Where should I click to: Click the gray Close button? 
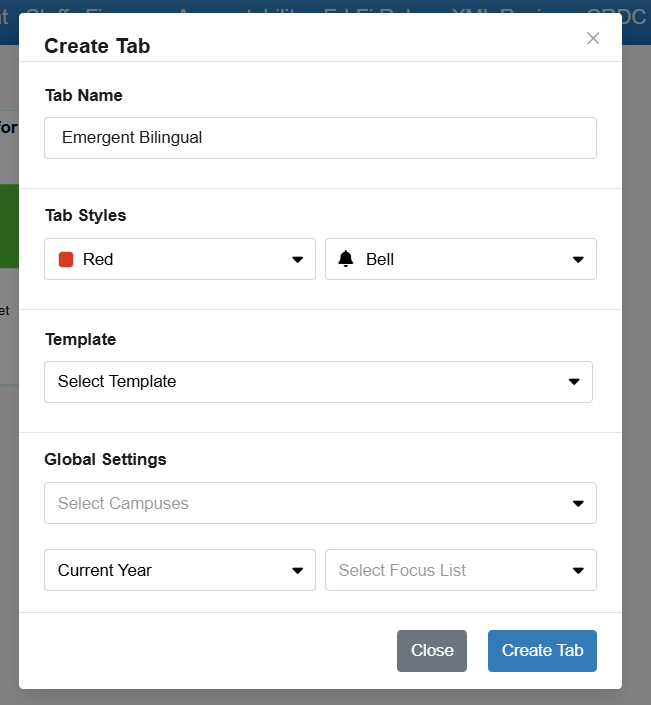(x=432, y=651)
